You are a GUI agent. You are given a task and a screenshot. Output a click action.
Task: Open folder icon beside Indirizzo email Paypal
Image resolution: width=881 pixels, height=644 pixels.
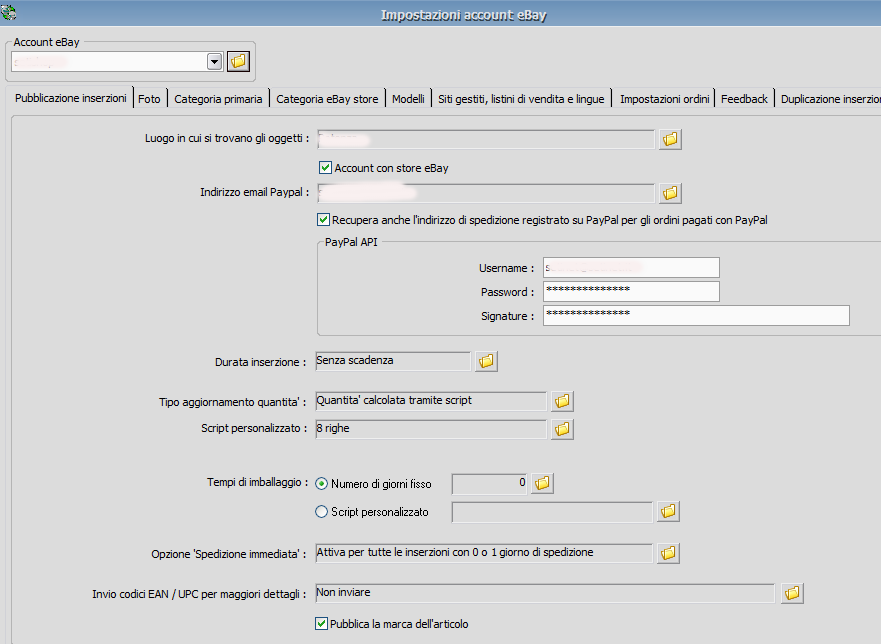pyautogui.click(x=670, y=193)
